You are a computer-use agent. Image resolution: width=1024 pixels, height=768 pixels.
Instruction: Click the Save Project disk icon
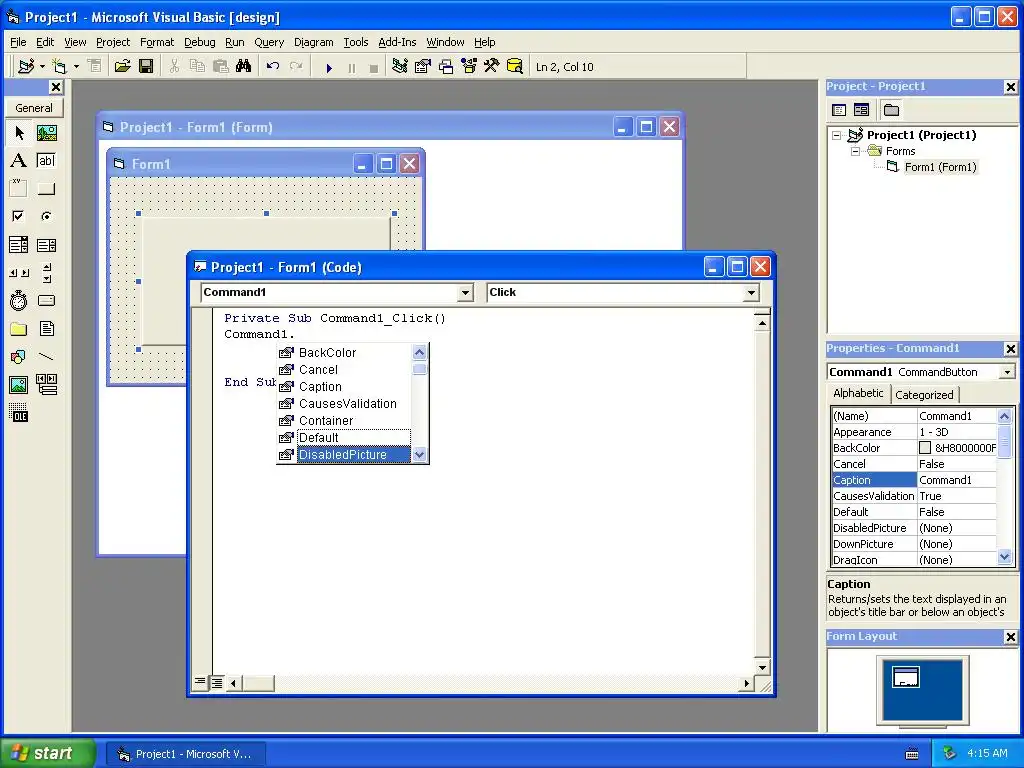tap(146, 67)
